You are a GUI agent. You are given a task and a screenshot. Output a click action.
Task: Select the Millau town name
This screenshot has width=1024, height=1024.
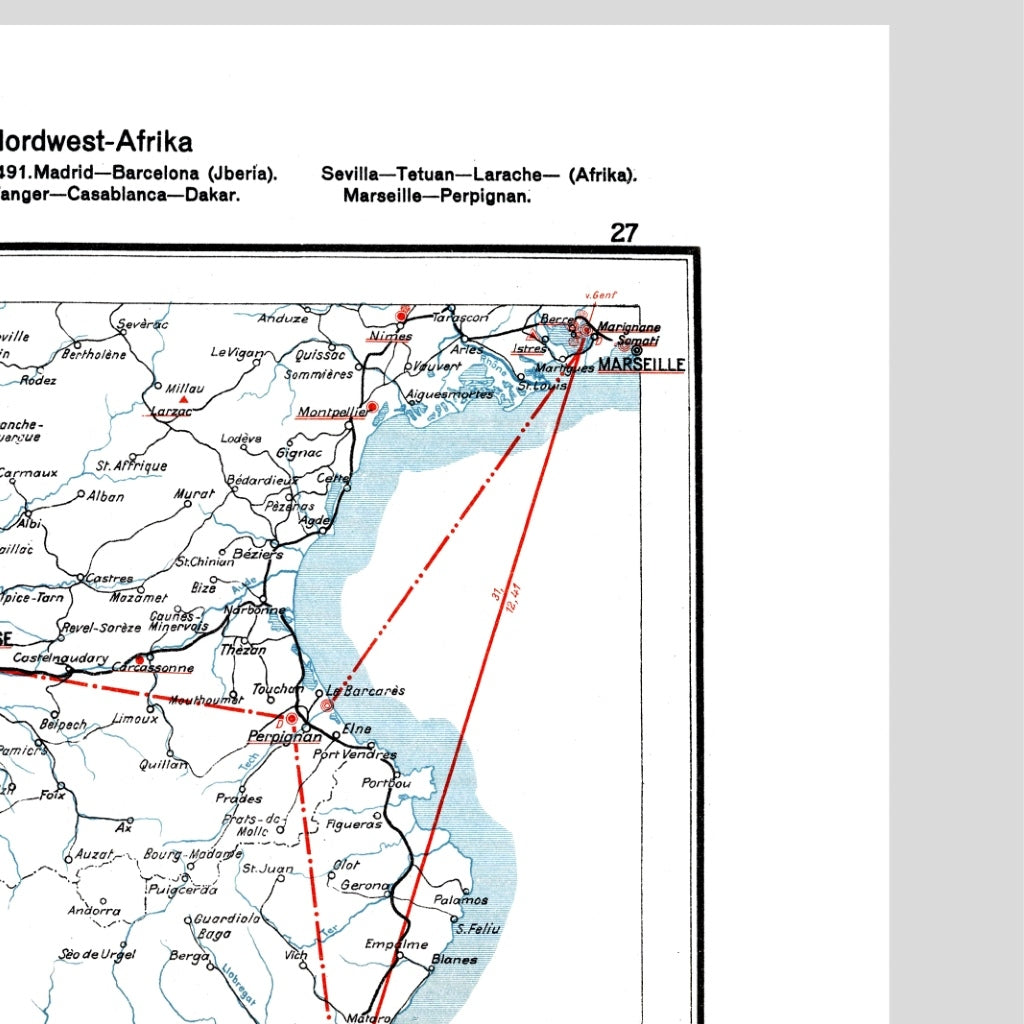(185, 389)
